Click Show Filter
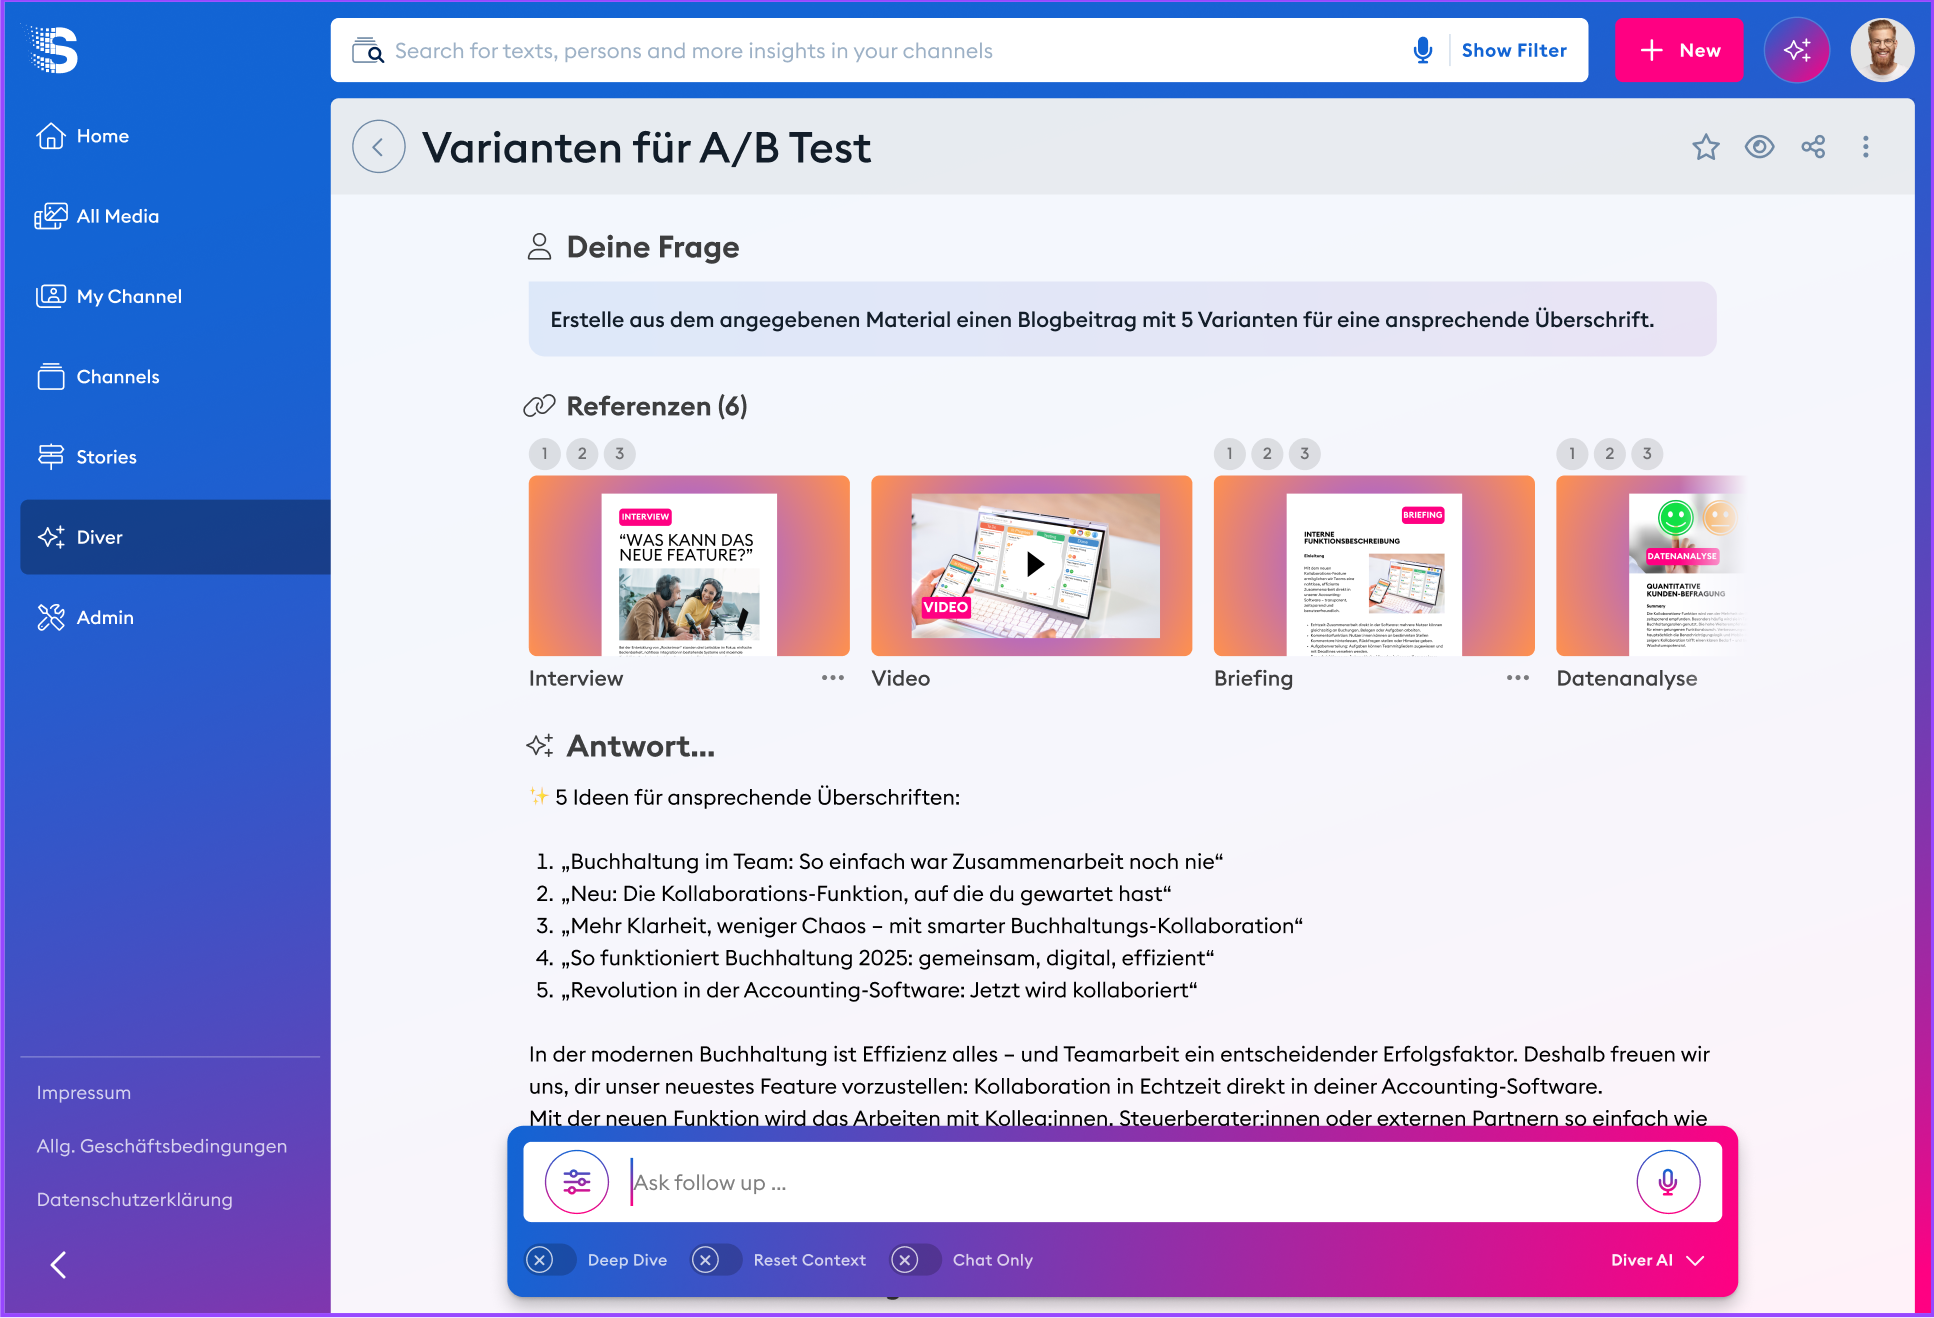Image resolution: width=1934 pixels, height=1318 pixels. tap(1514, 50)
